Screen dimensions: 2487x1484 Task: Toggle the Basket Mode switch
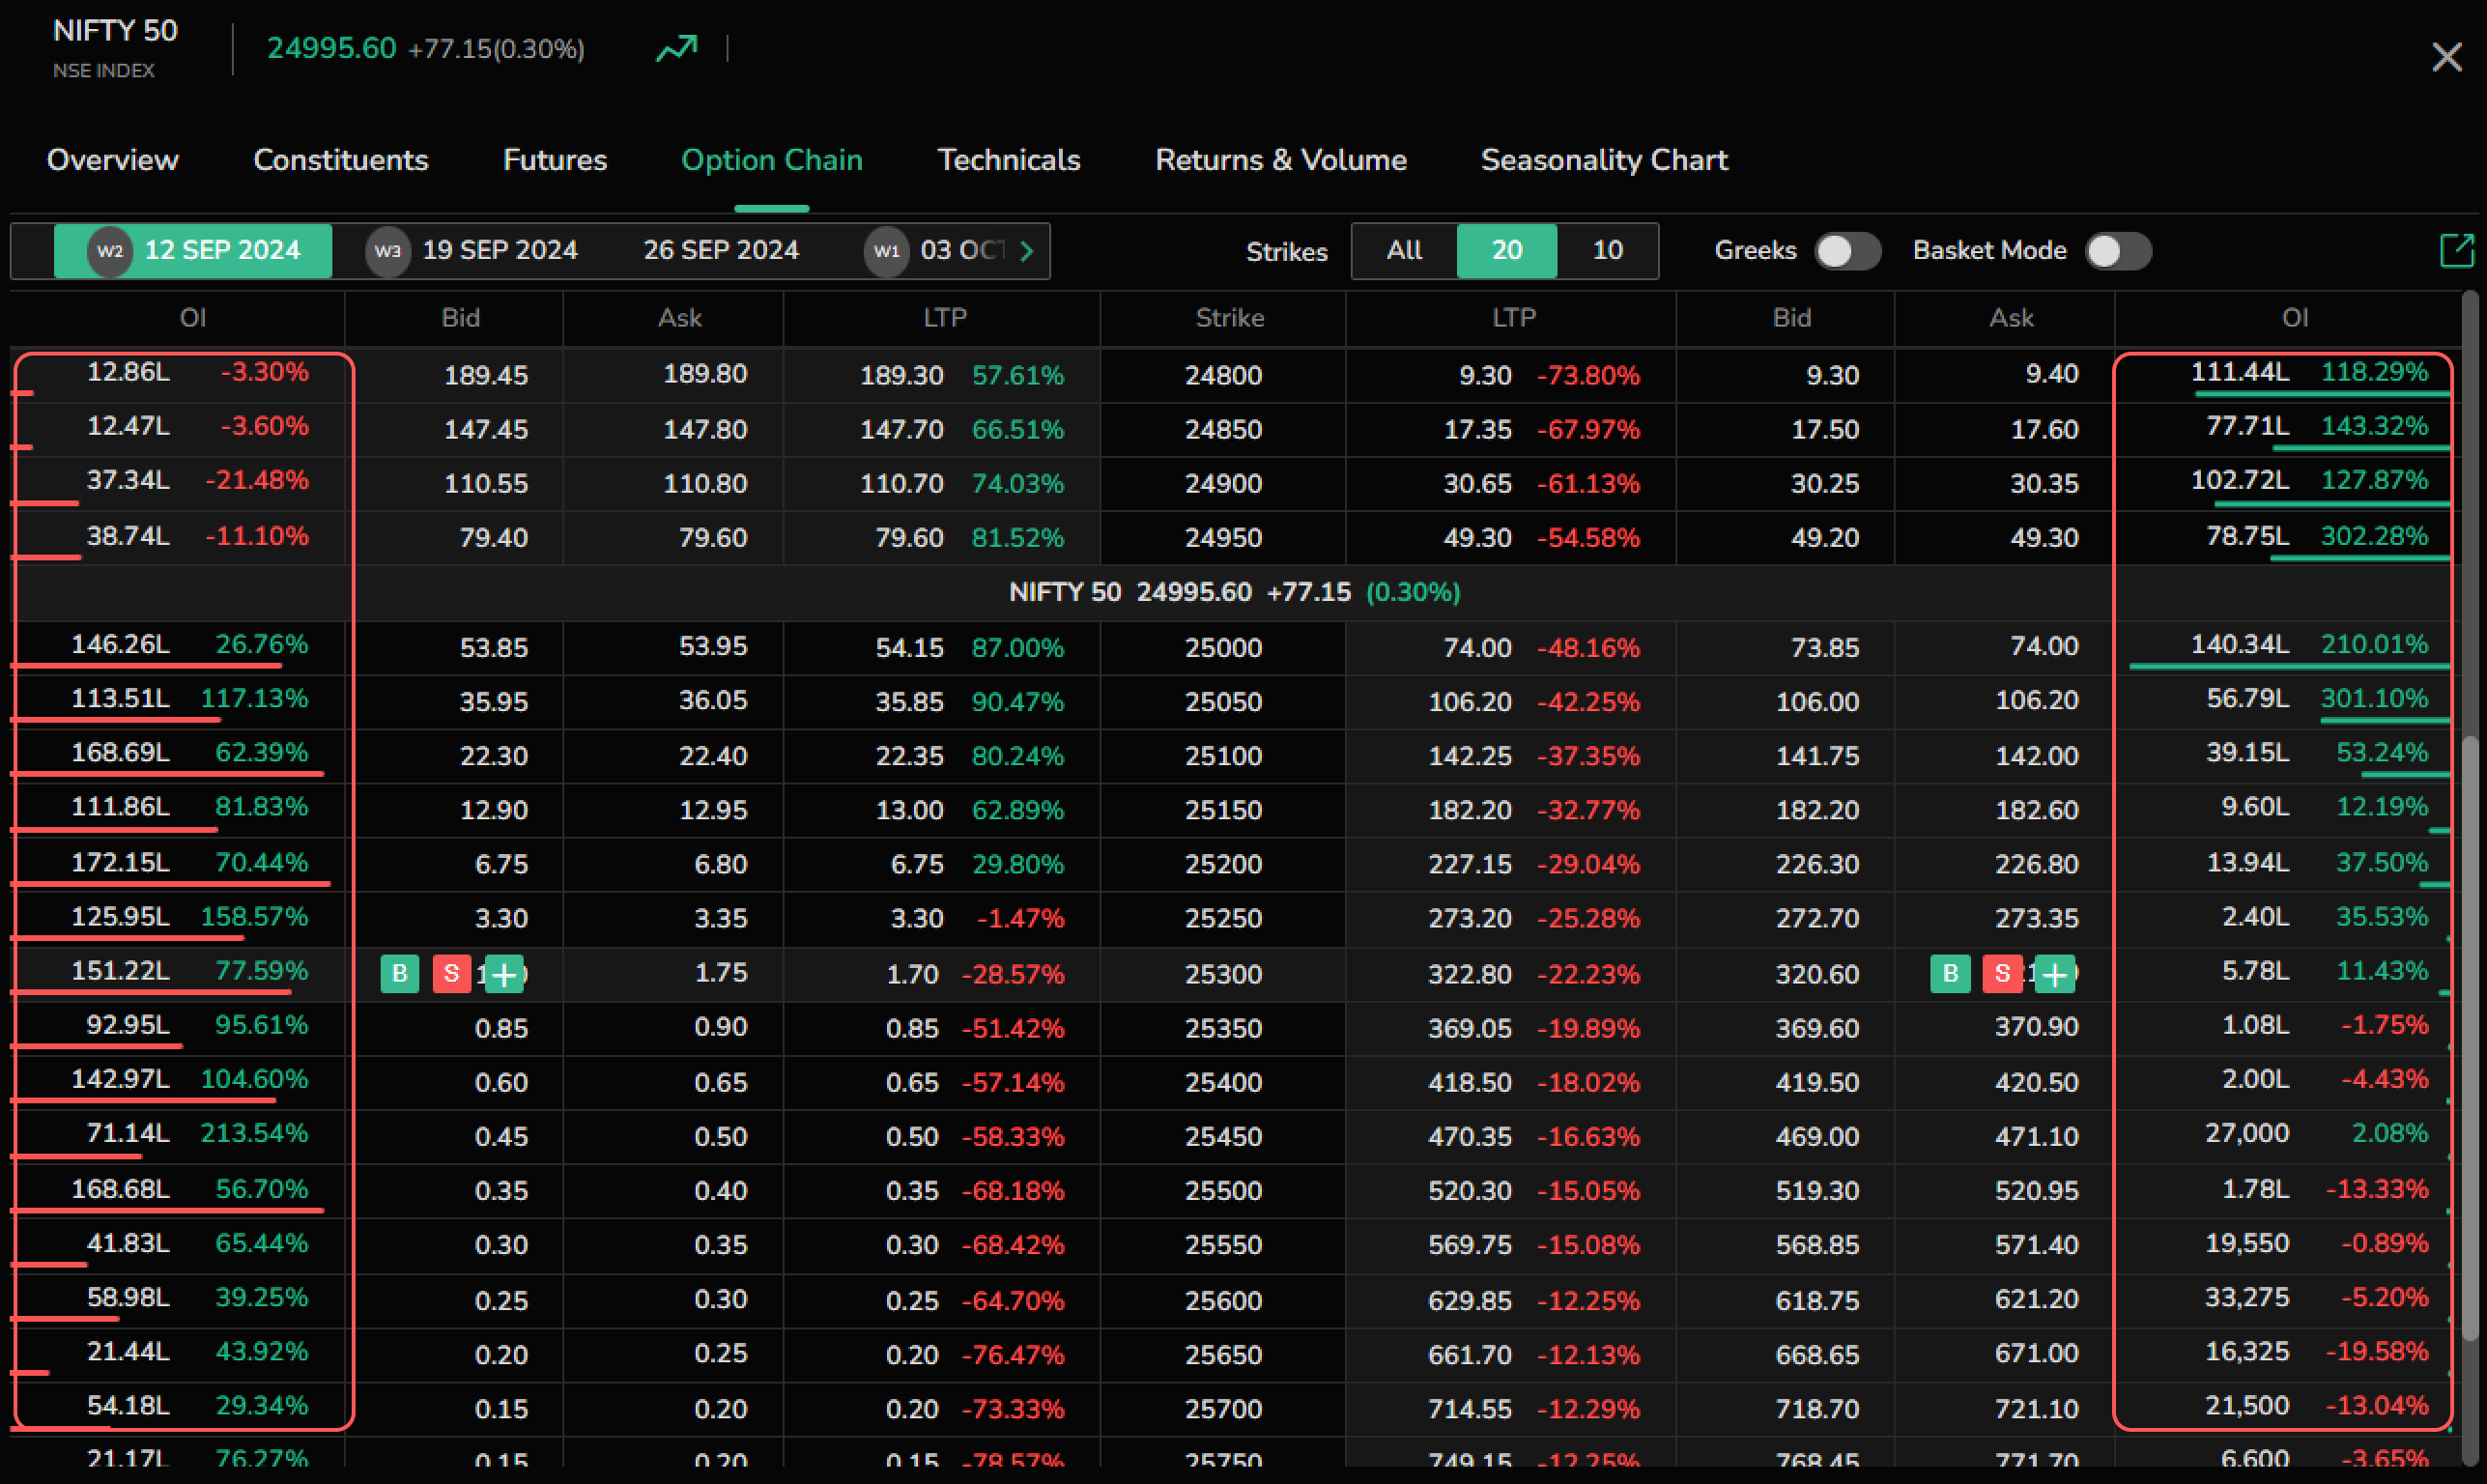tap(2118, 251)
